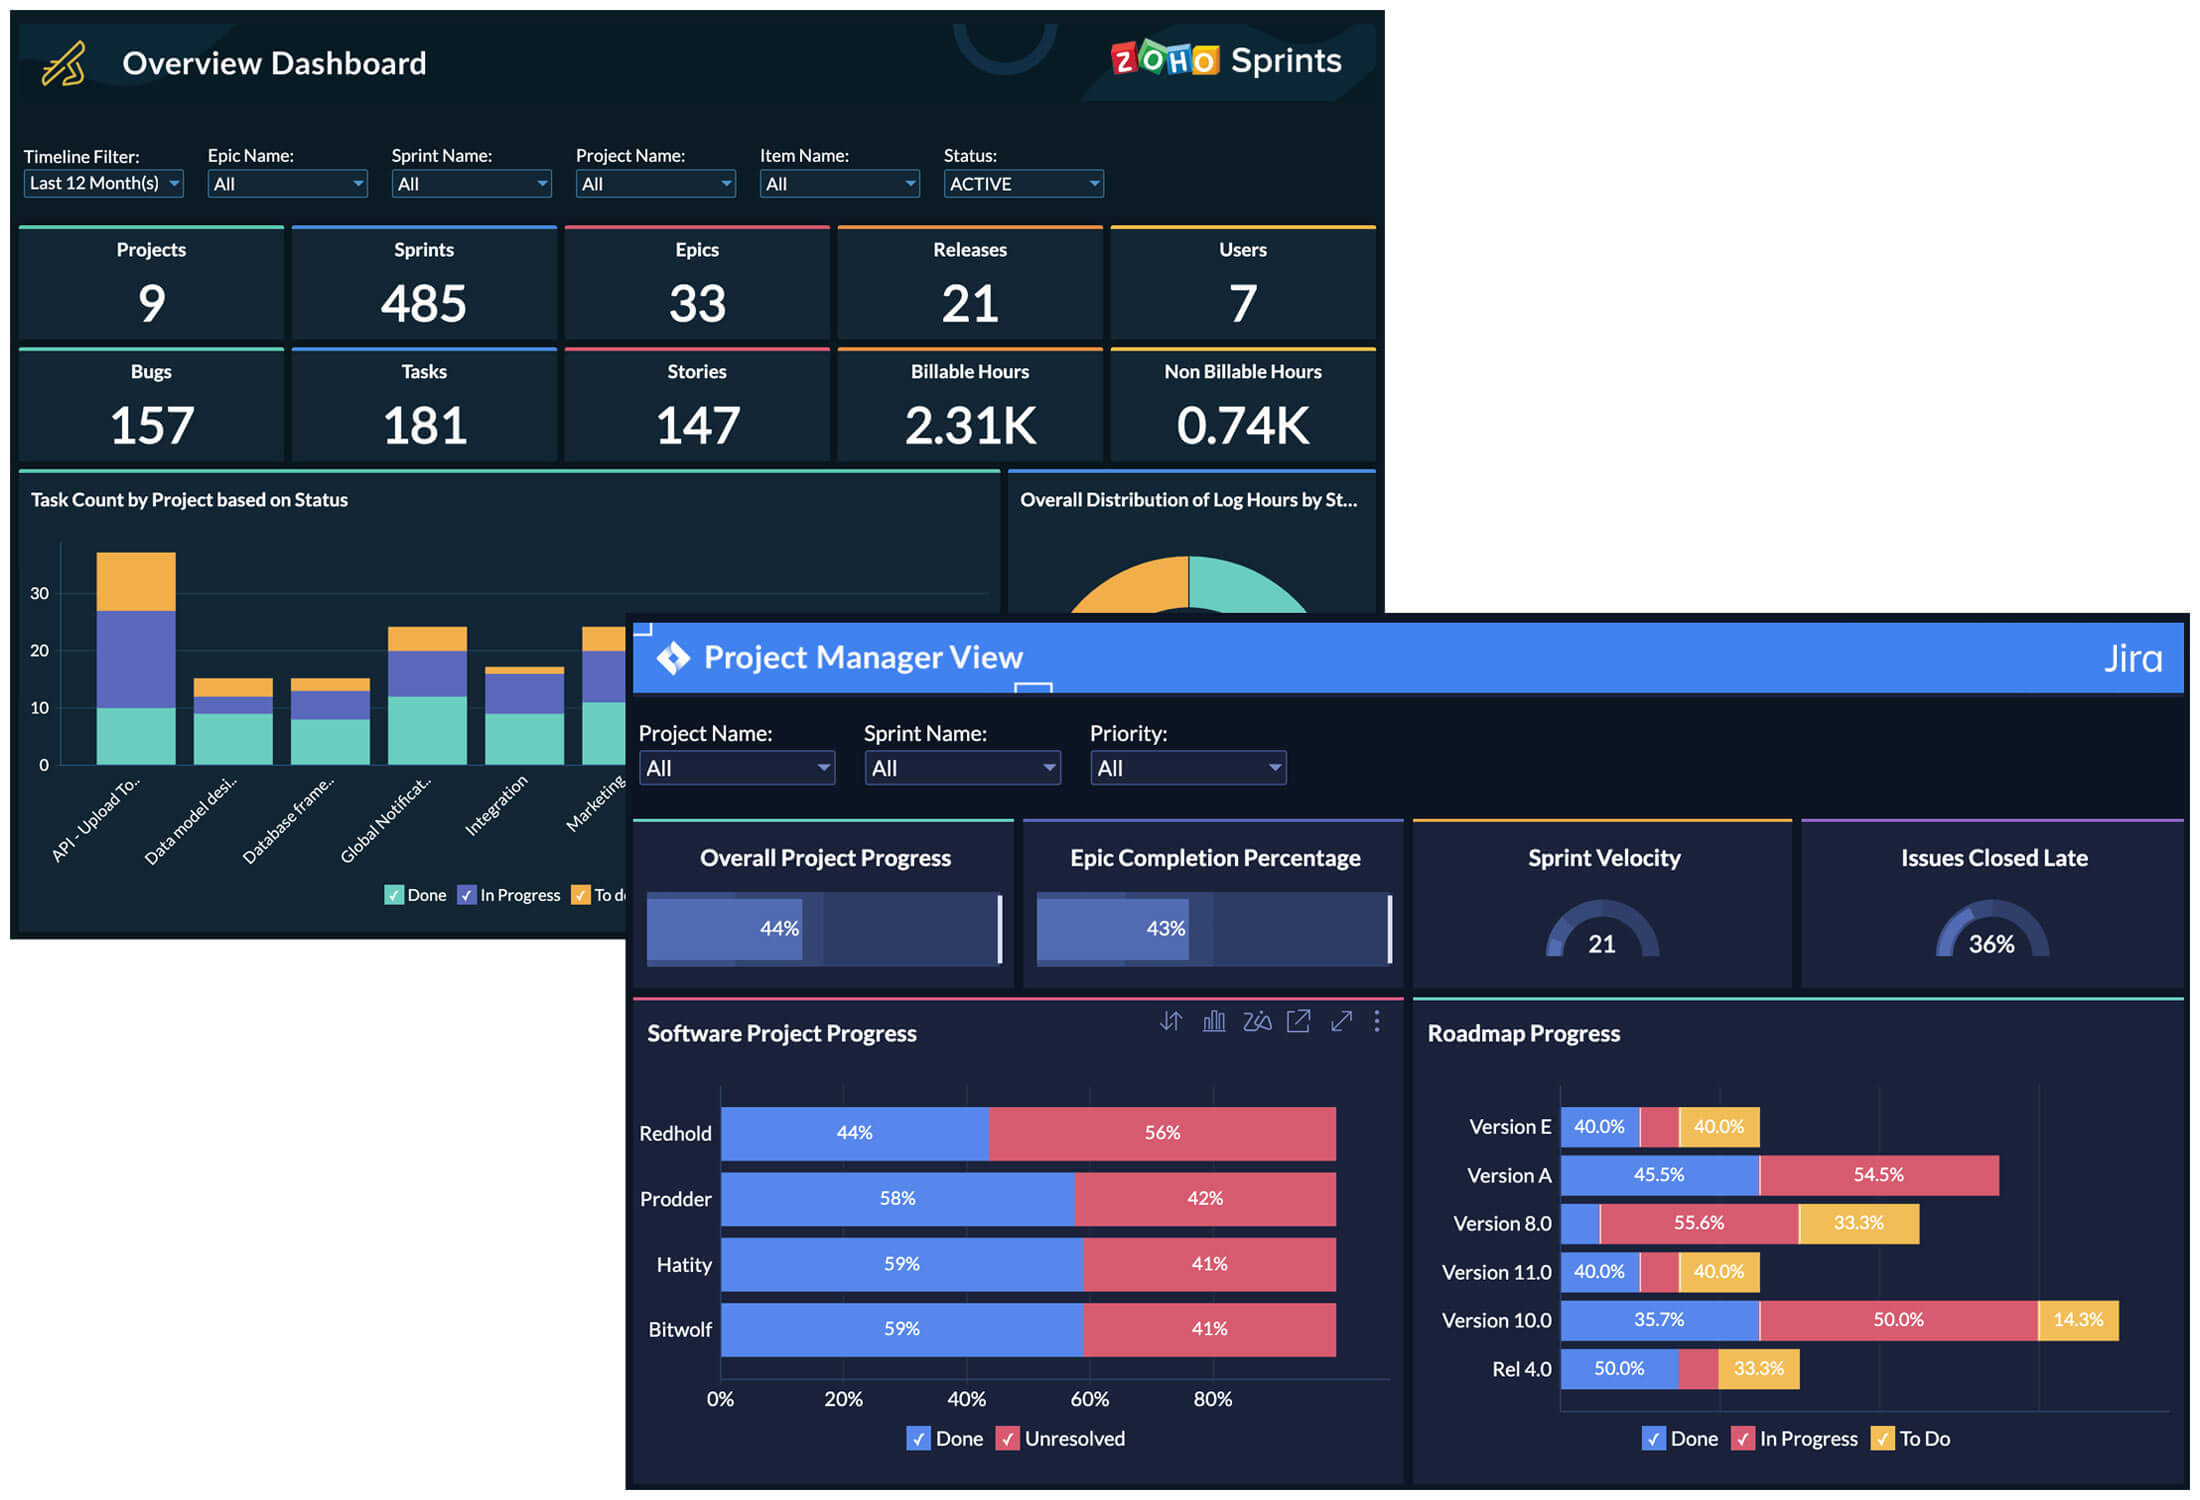Click the sort icon on Software Project Progress

1170,1021
